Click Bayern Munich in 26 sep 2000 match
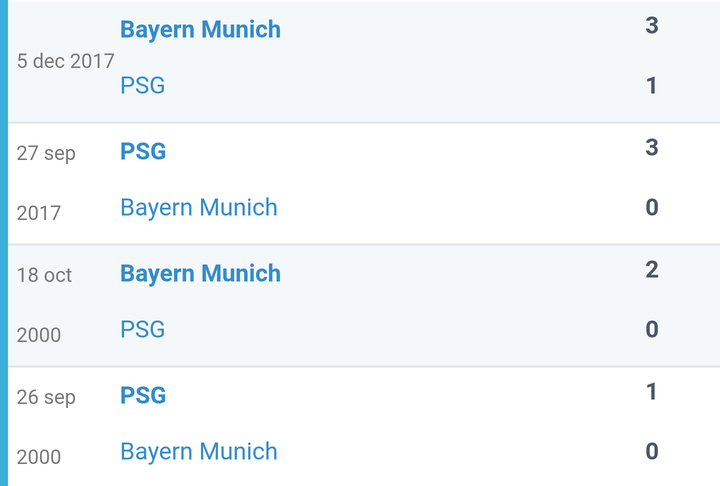This screenshot has height=486, width=720. (x=199, y=452)
